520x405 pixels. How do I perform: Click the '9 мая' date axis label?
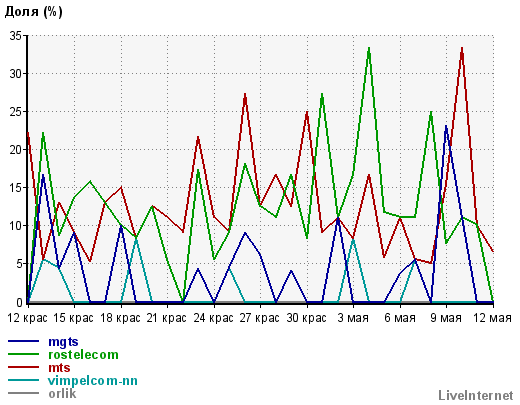[446, 318]
